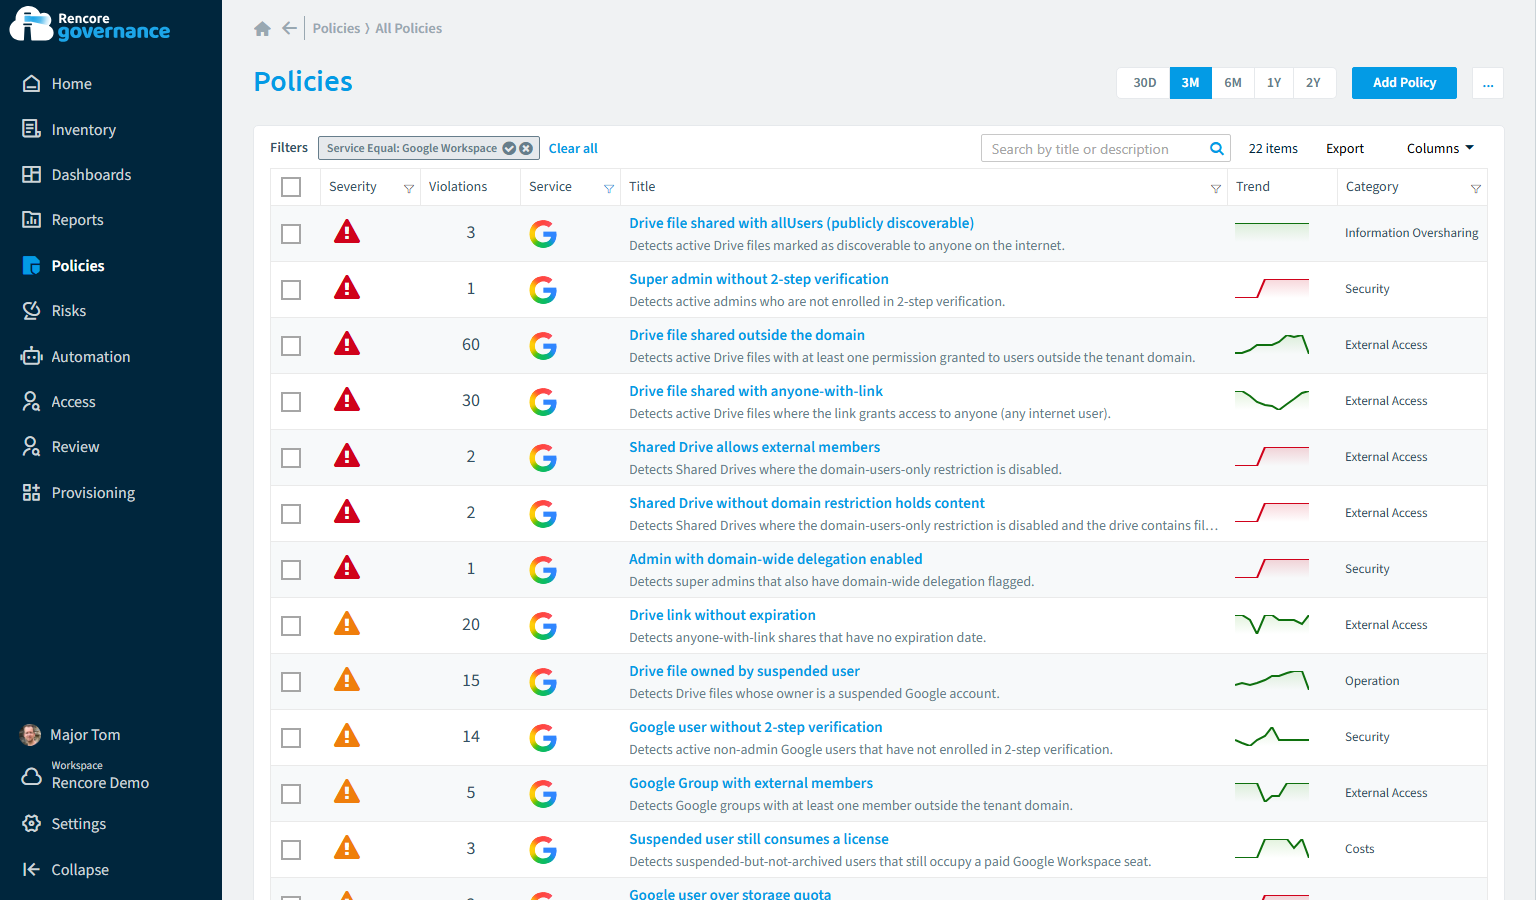The height and width of the screenshot is (900, 1536).
Task: Expand the Columns dropdown
Action: click(x=1440, y=149)
